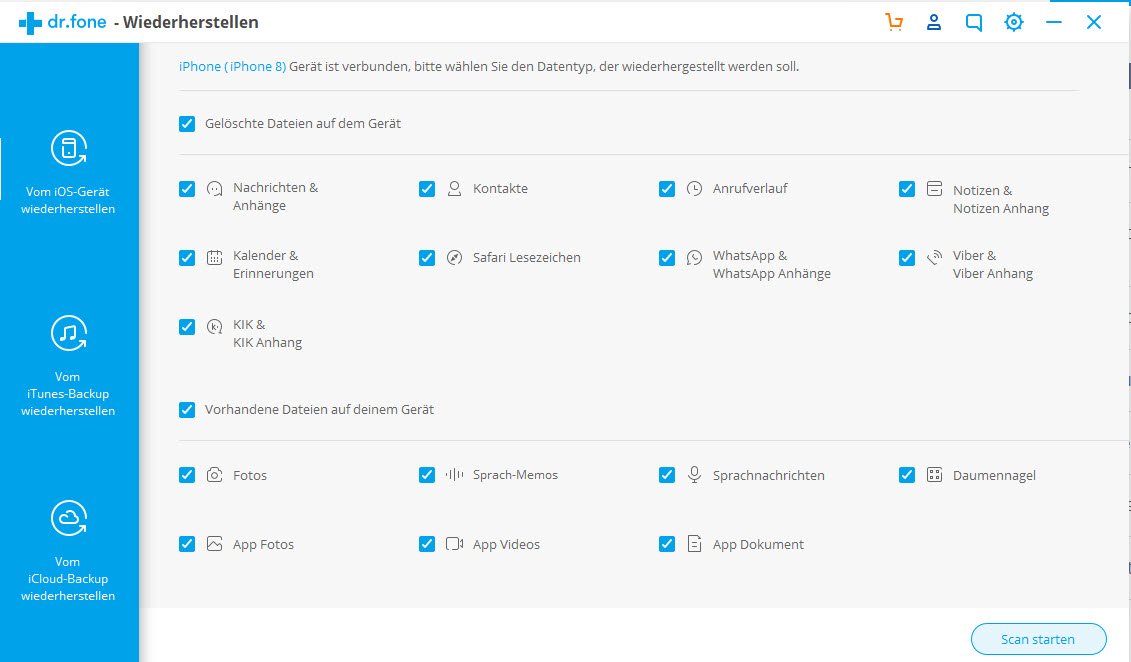Switch to Vom iTunes-Backup wiederherstellen
This screenshot has height=662, width=1131.
[x=69, y=365]
